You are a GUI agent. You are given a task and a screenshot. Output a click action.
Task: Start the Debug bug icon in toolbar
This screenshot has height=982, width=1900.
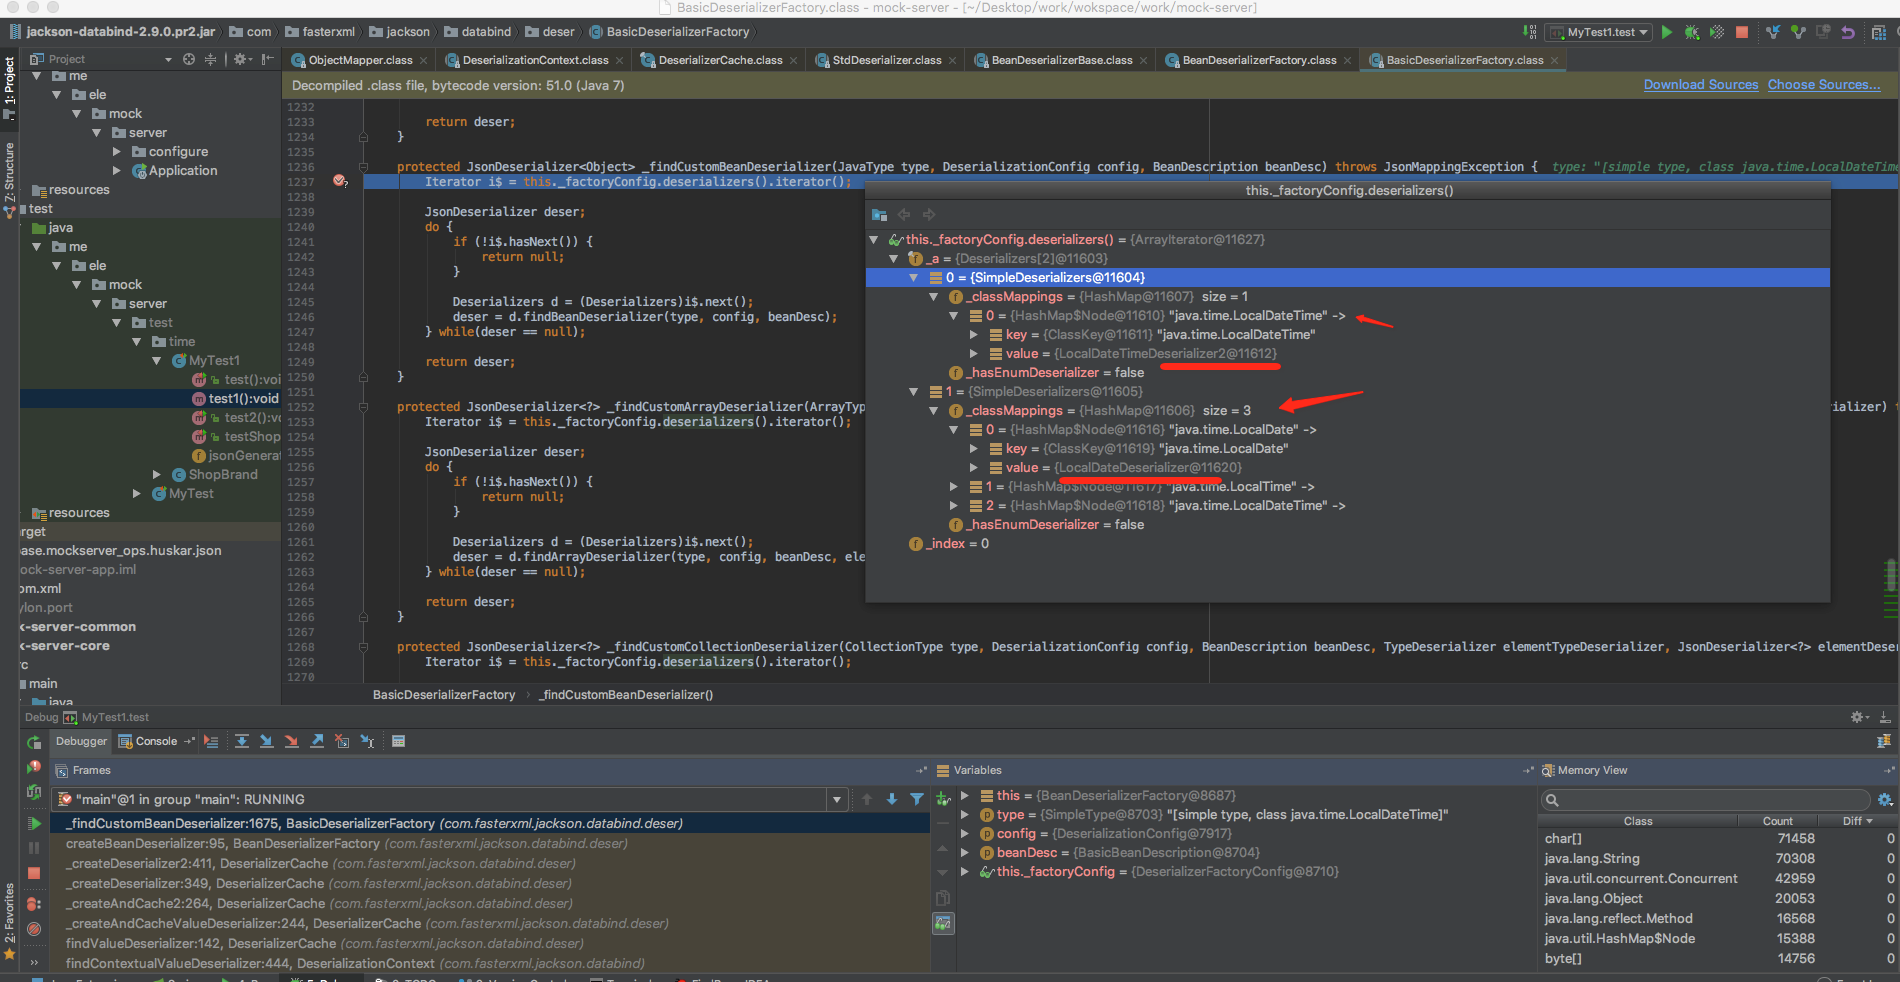point(1692,31)
